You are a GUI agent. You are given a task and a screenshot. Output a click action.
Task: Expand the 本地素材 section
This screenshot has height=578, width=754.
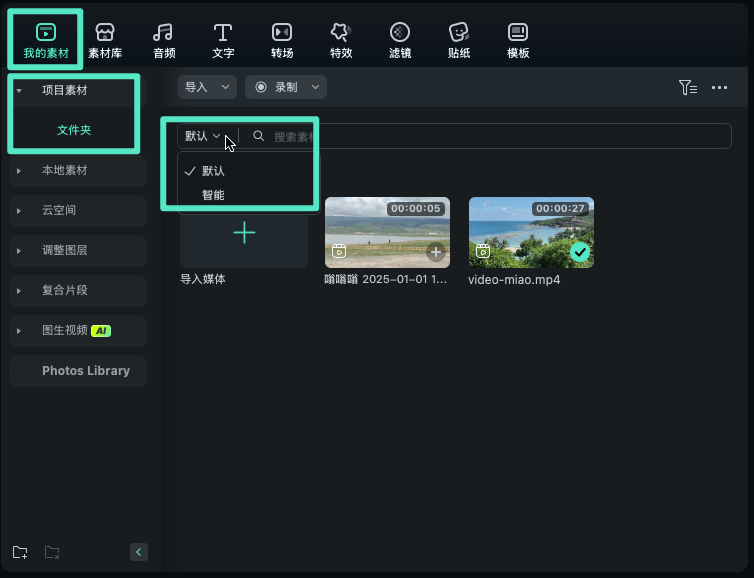coord(19,171)
